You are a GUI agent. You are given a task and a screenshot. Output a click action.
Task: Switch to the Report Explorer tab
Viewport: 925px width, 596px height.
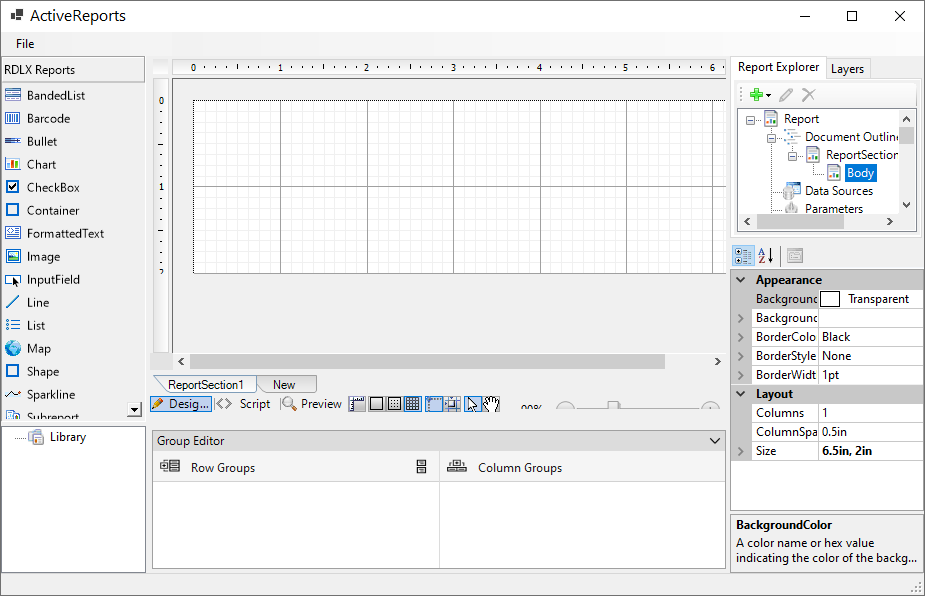click(x=778, y=67)
